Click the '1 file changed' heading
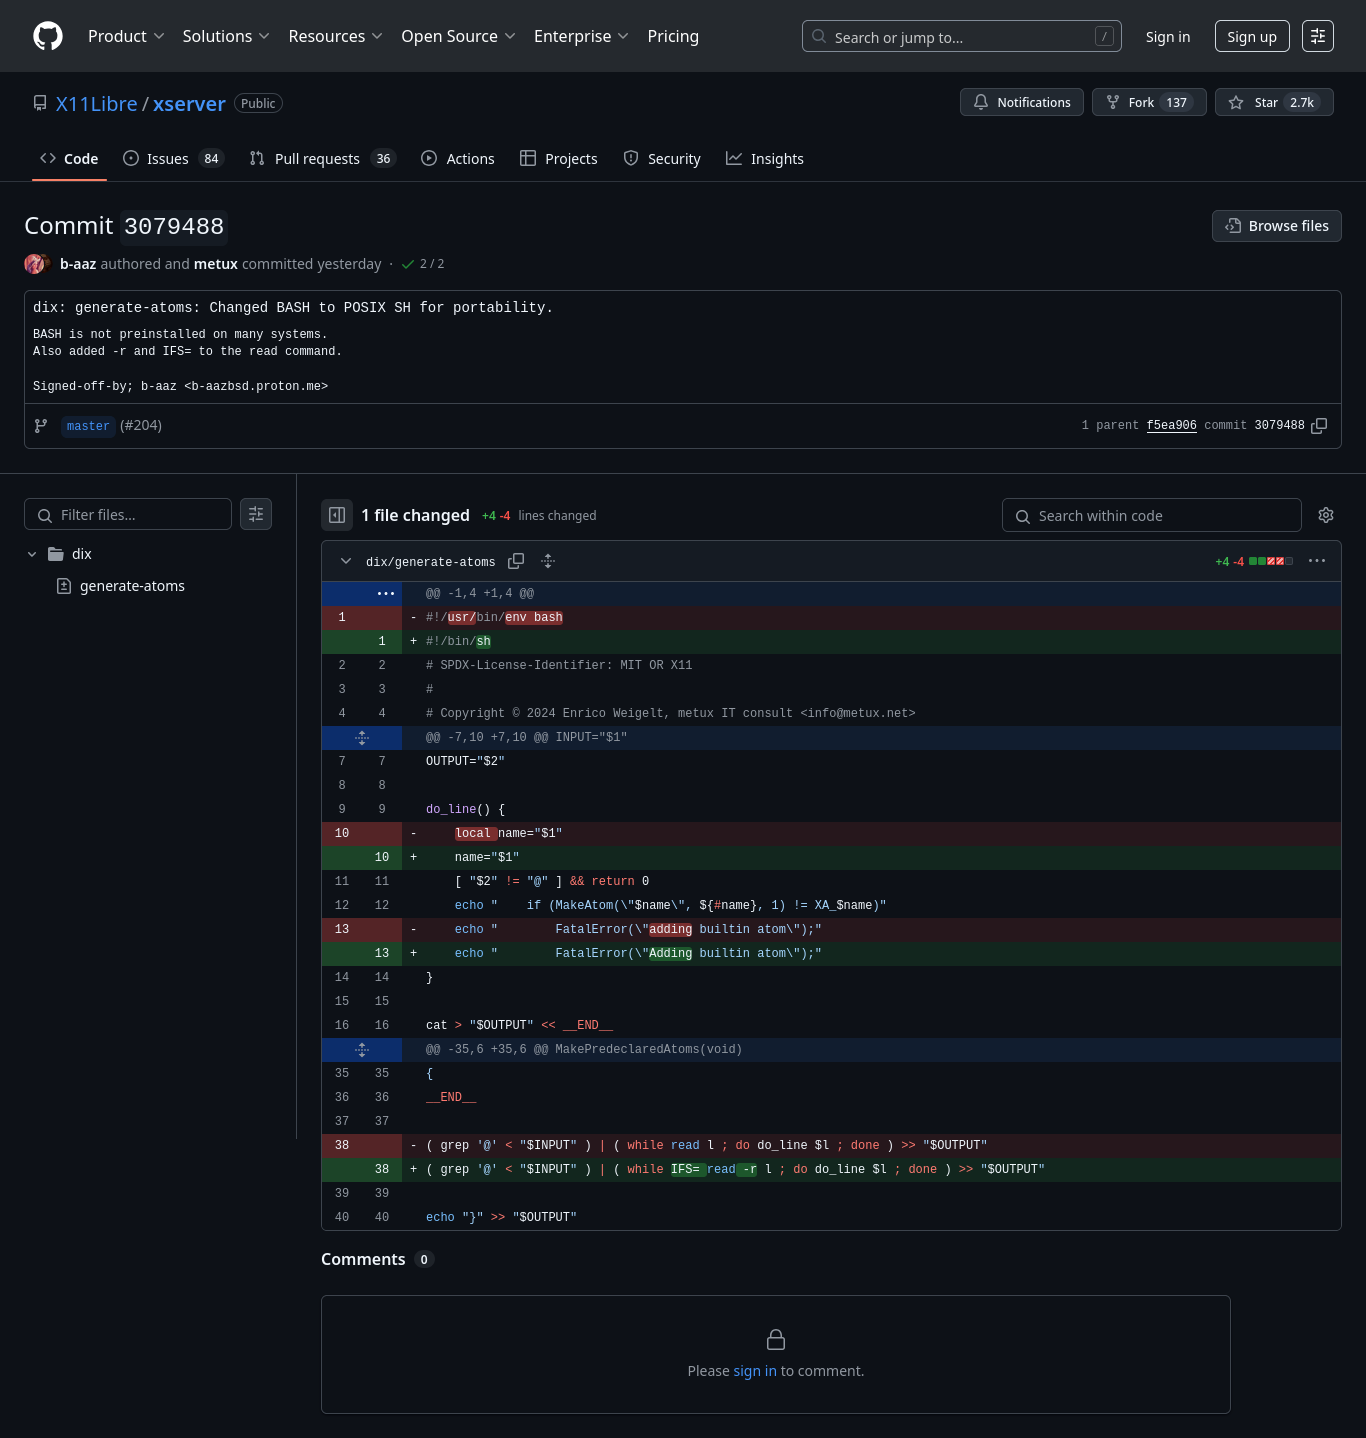 click(416, 515)
